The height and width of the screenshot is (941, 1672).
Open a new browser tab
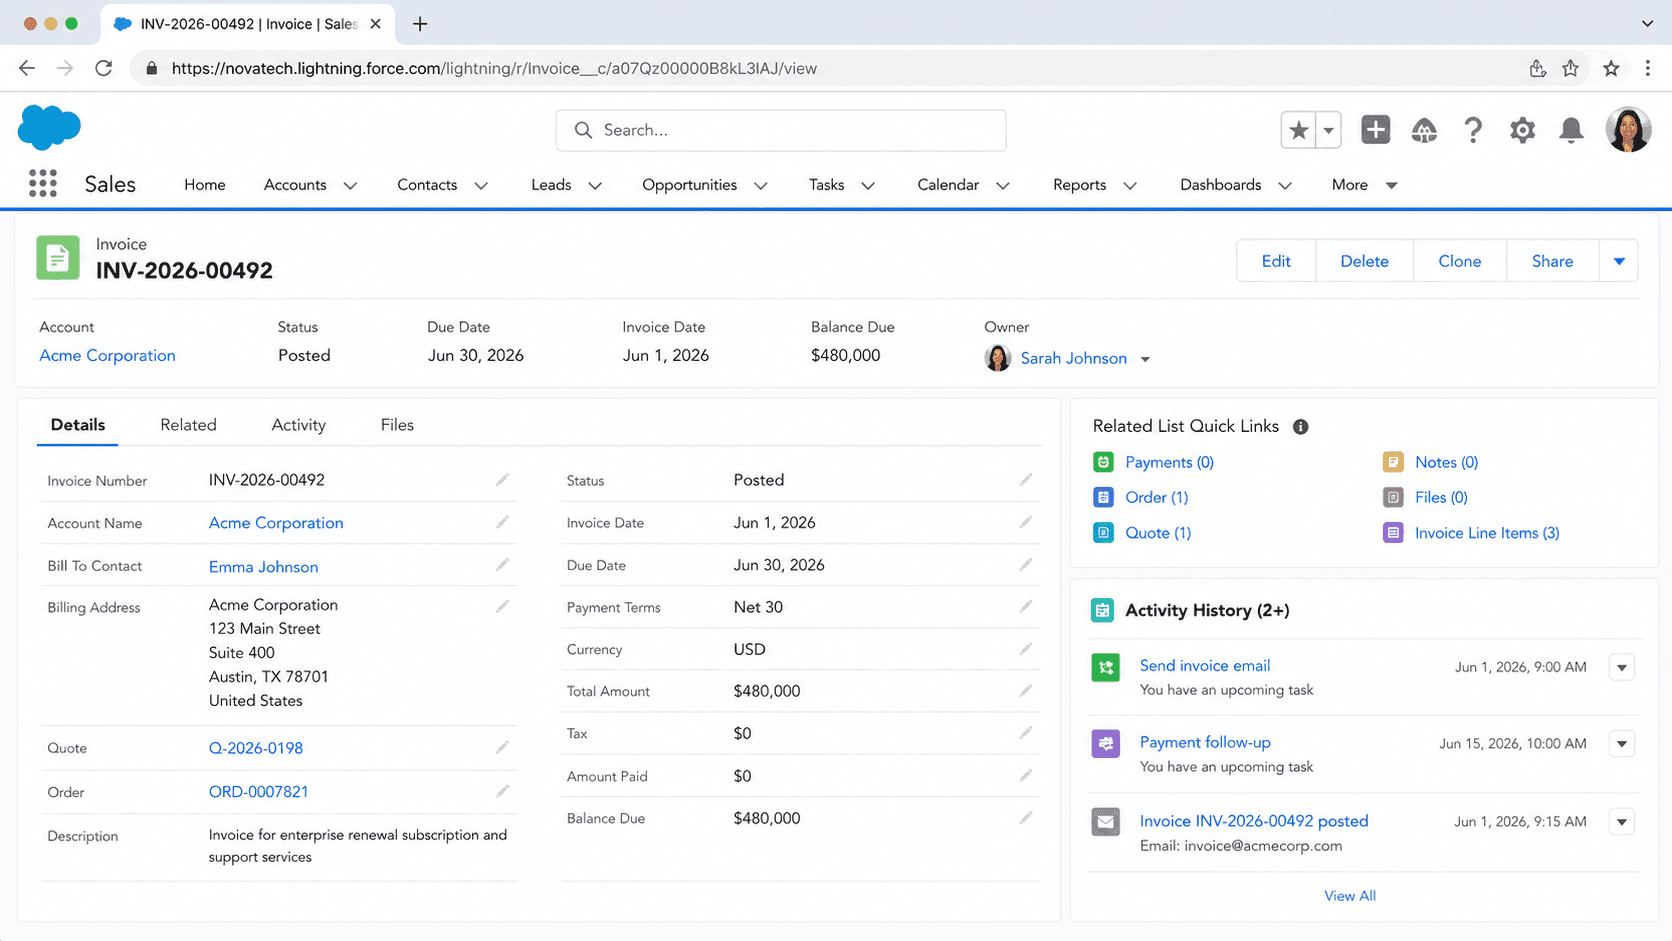pos(420,24)
